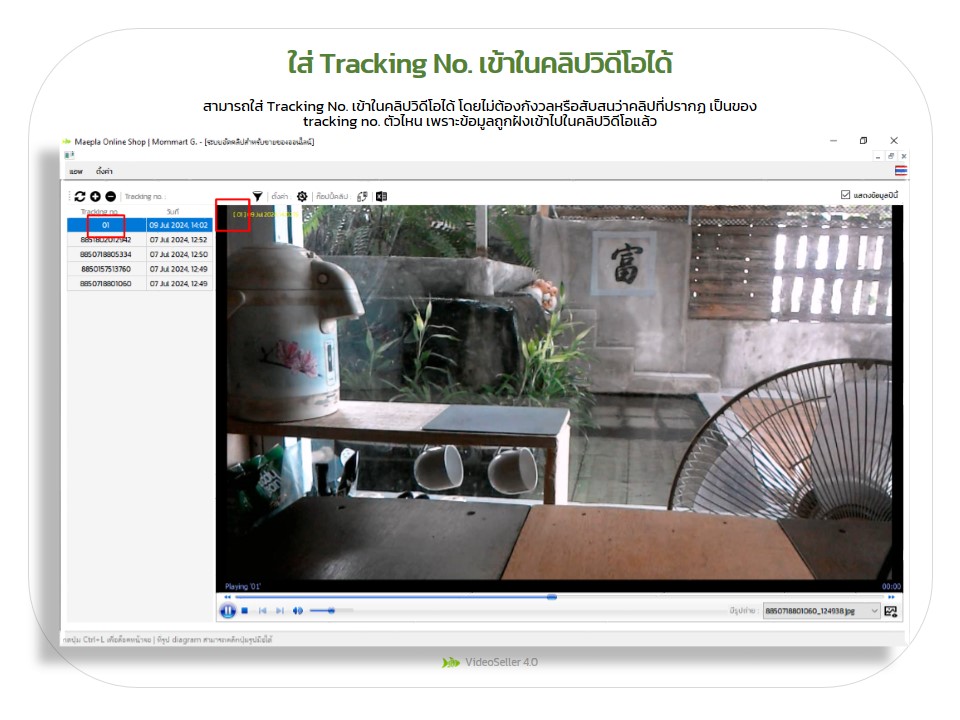Open the 'ตั้งค่า' menu

click(x=104, y=171)
